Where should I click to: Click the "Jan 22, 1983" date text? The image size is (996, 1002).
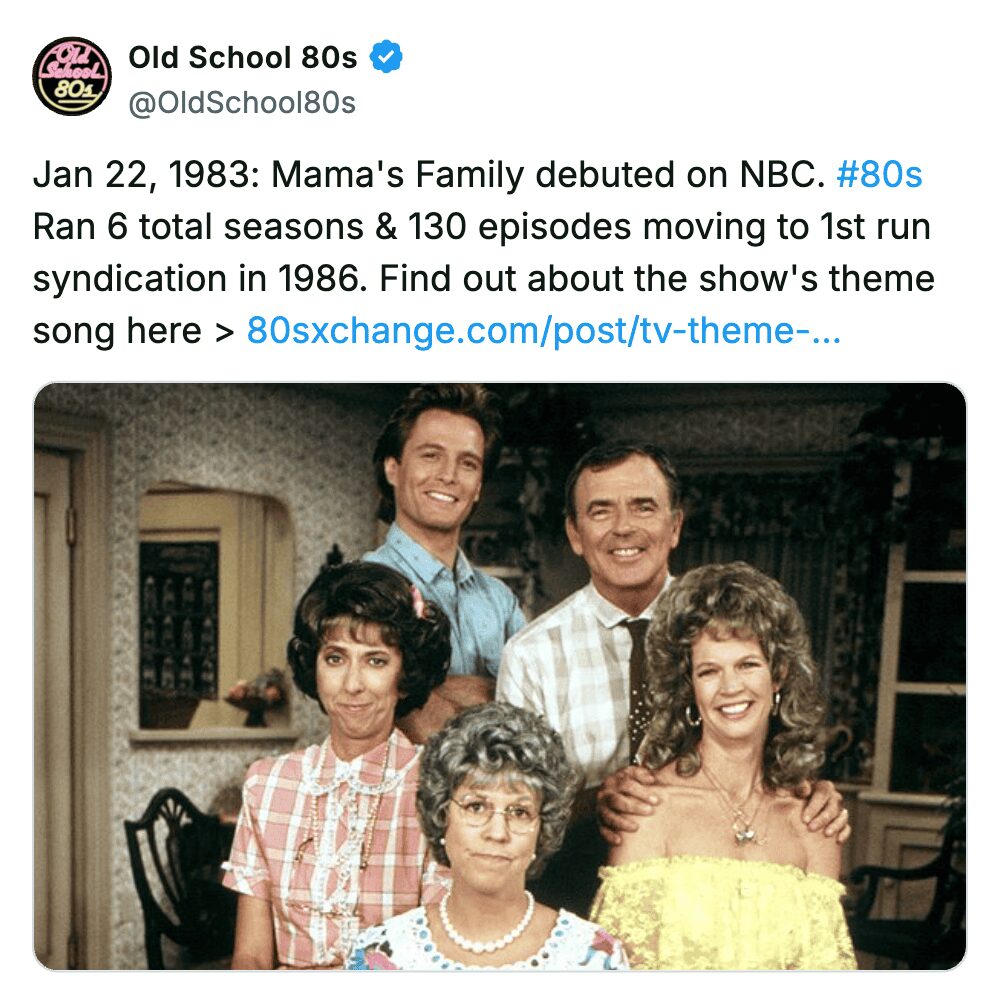coord(140,176)
